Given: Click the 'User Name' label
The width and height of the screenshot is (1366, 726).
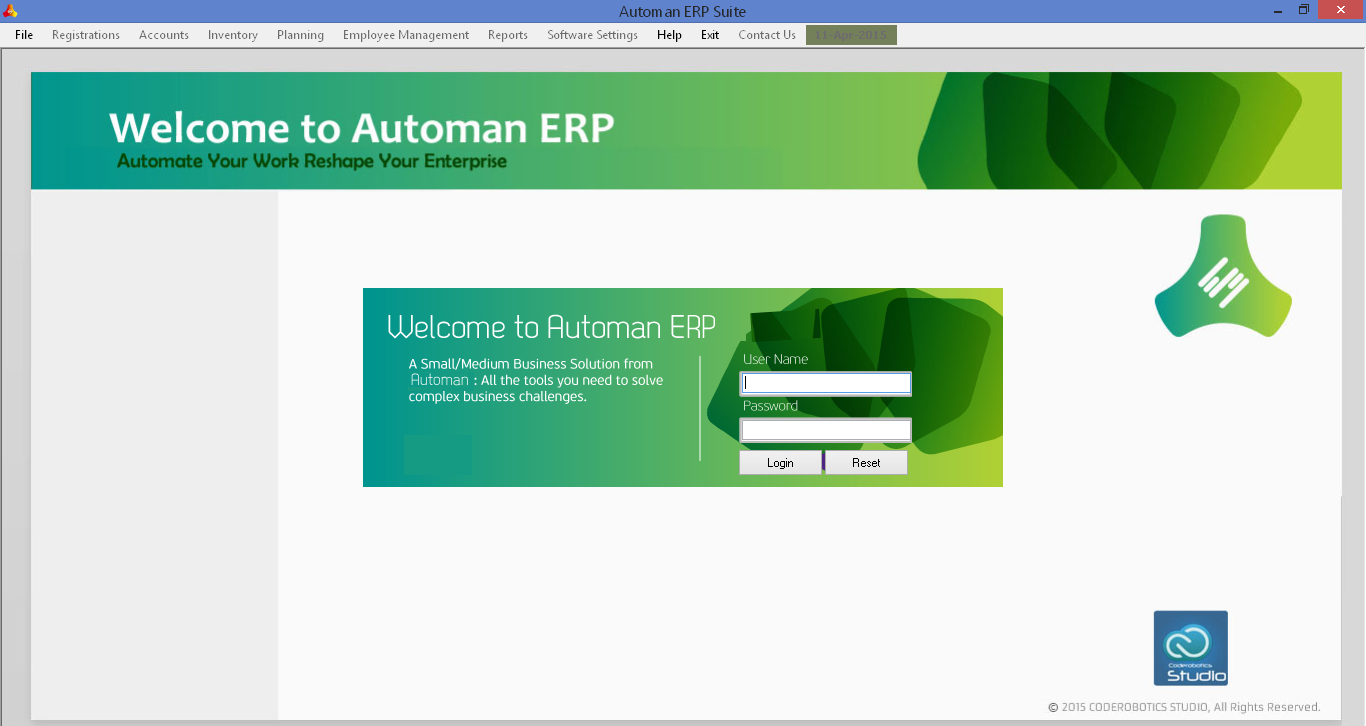Looking at the screenshot, I should point(775,359).
